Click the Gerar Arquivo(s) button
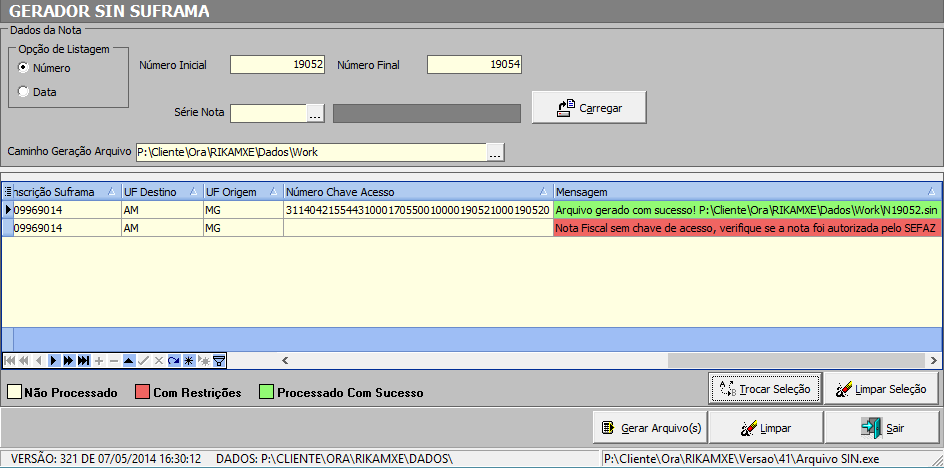944x468 pixels. tap(650, 428)
